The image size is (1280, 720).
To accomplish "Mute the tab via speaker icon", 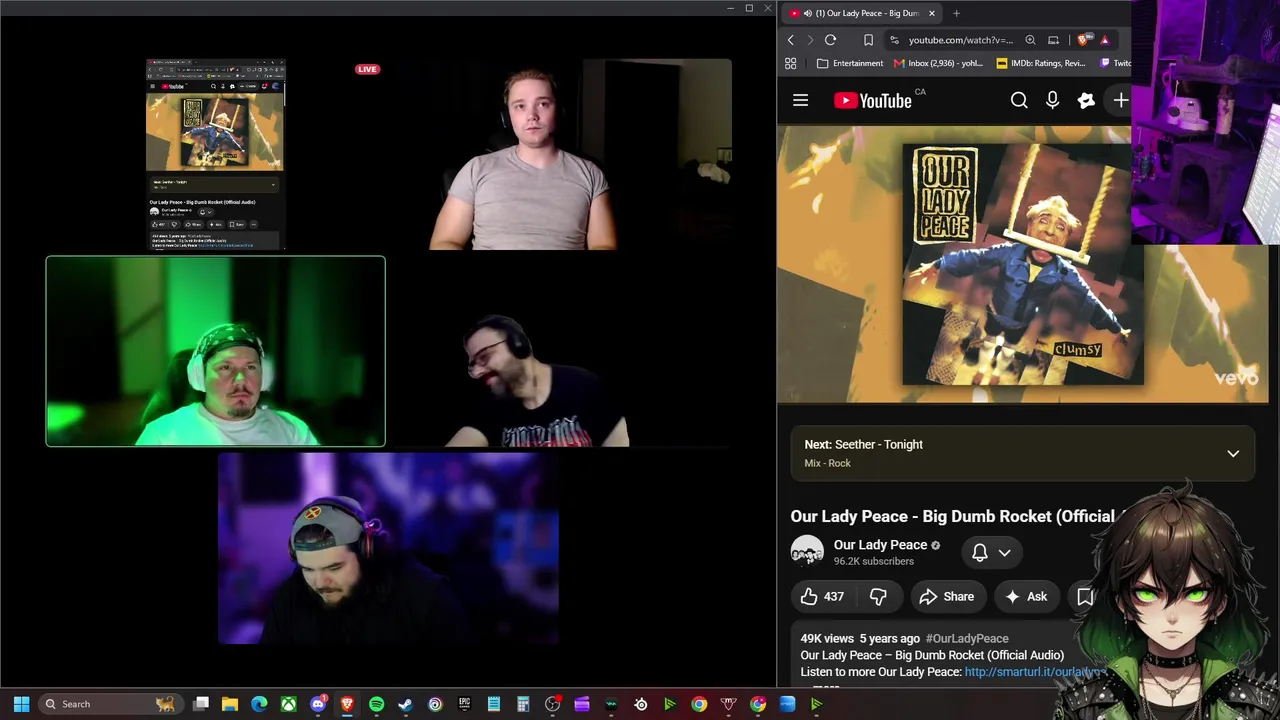I will coord(807,13).
